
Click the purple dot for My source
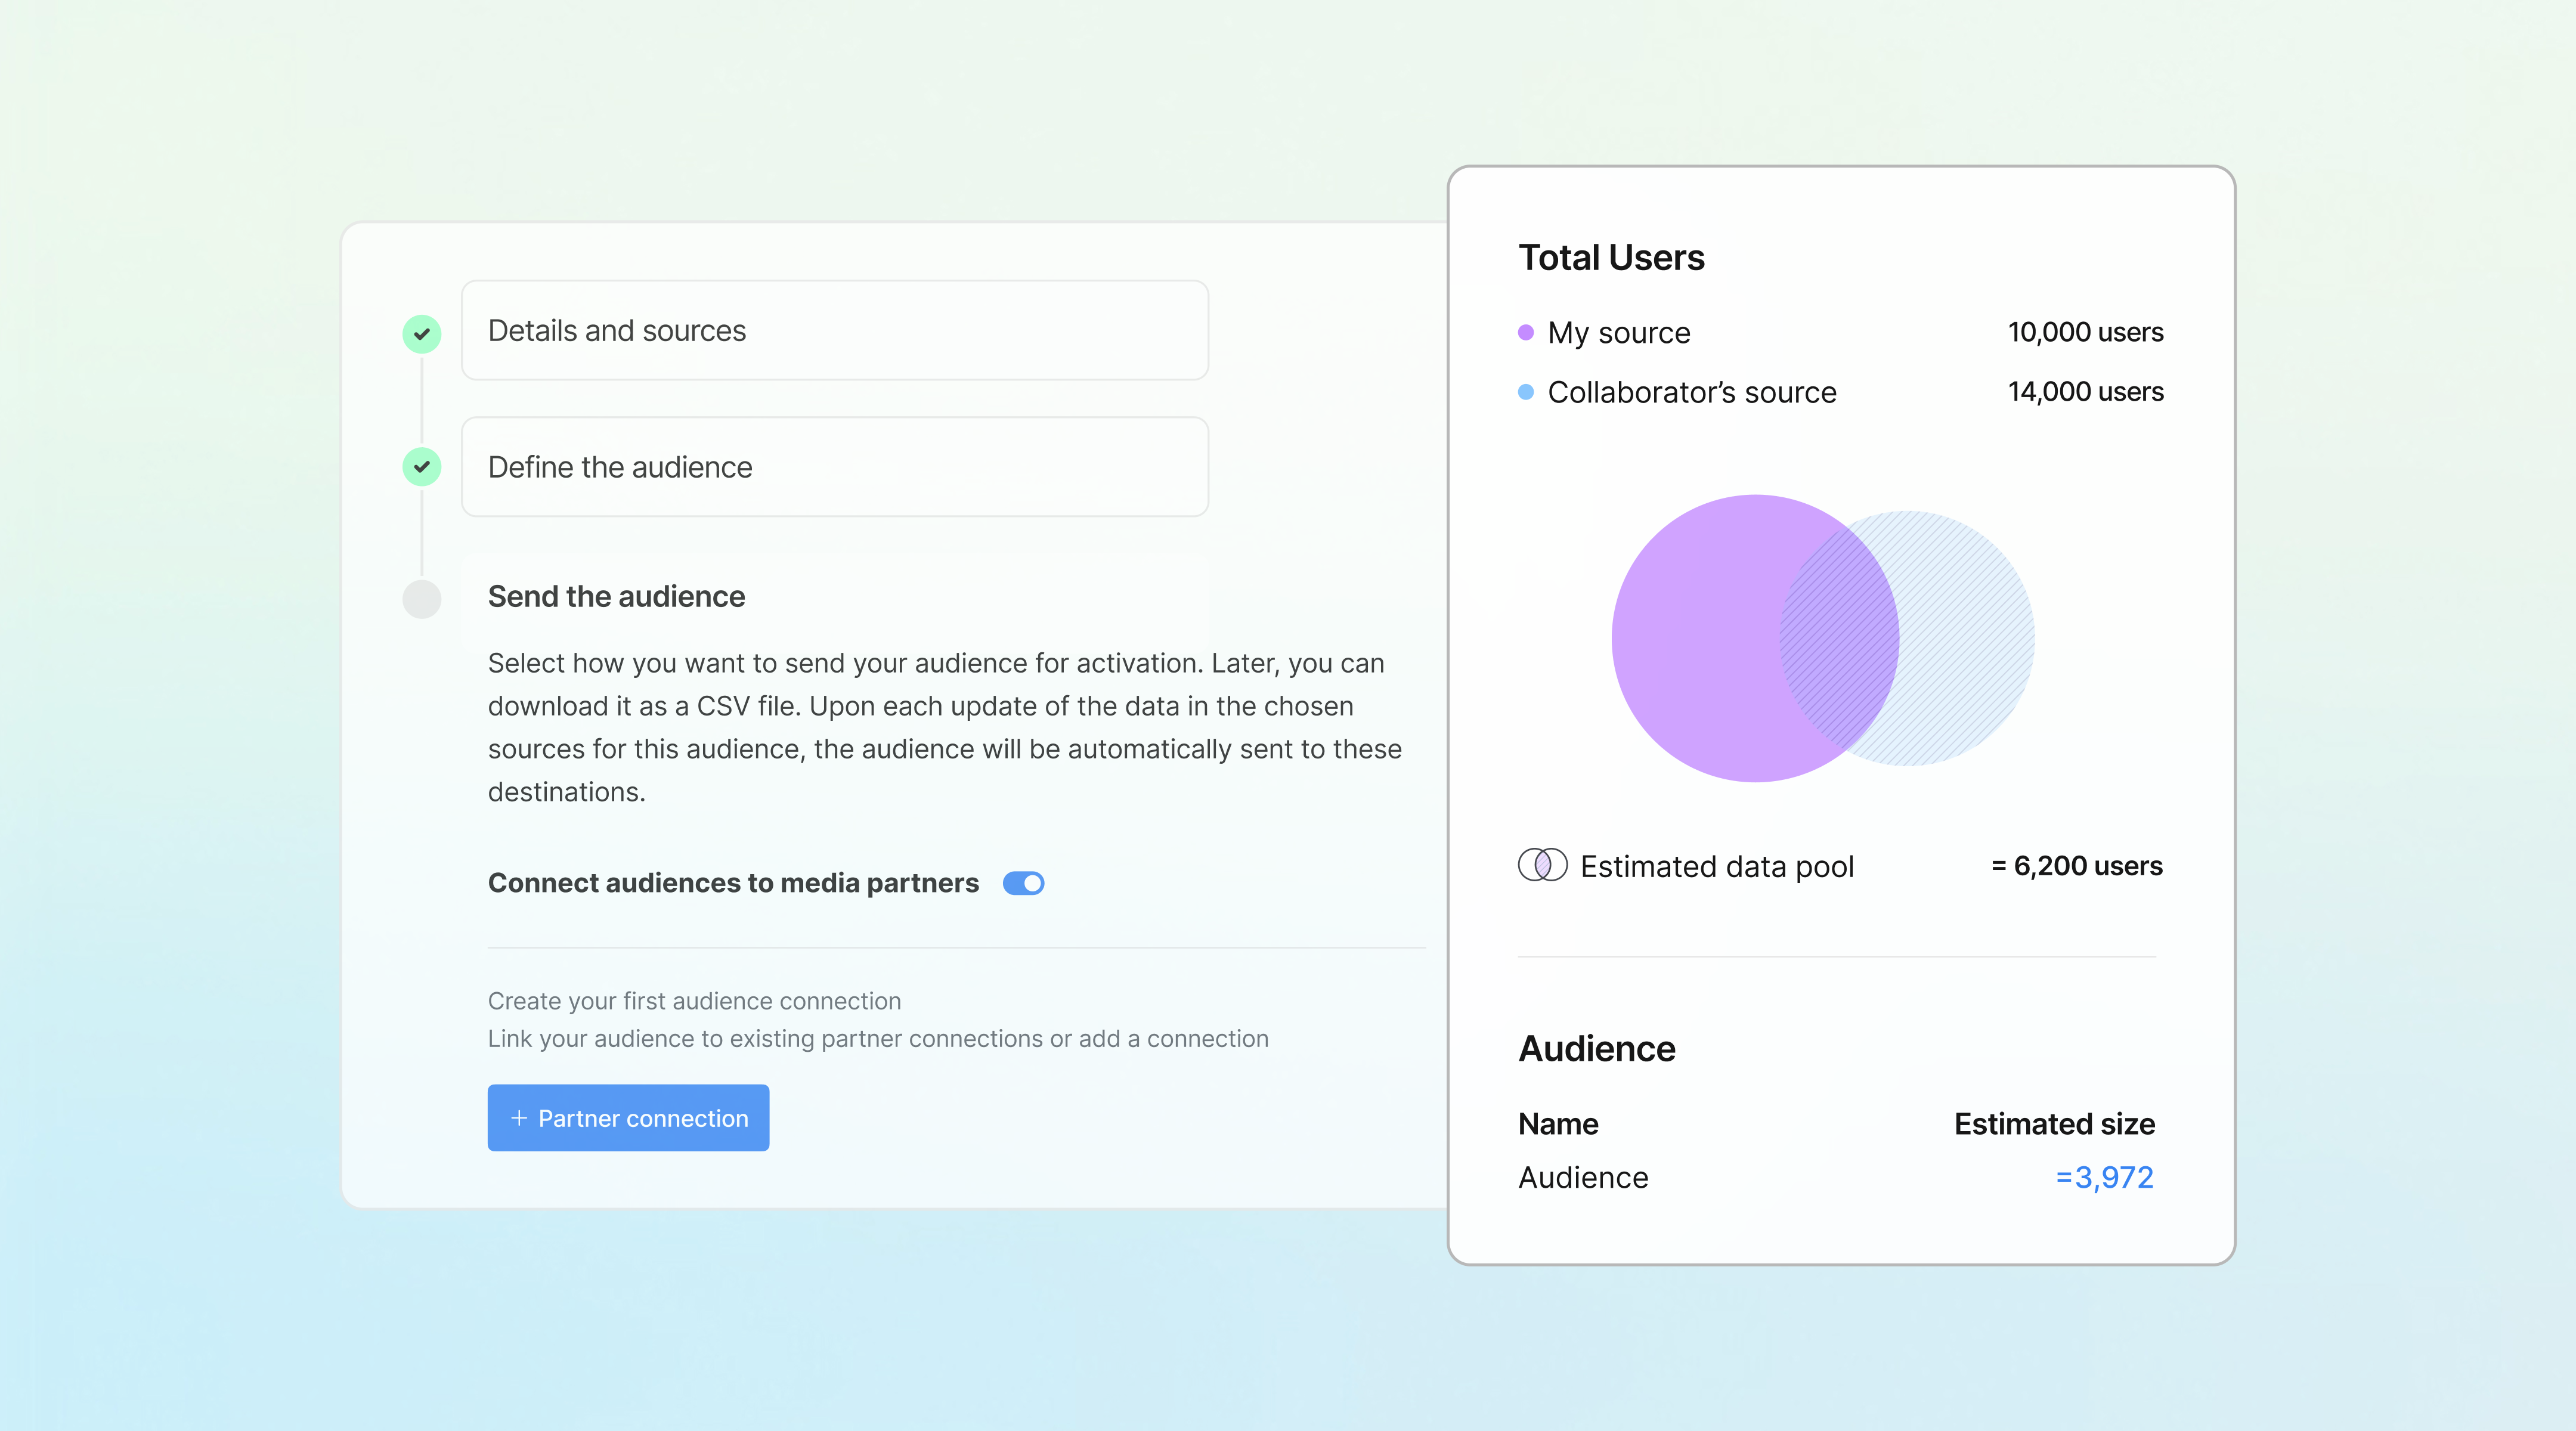coord(1524,332)
